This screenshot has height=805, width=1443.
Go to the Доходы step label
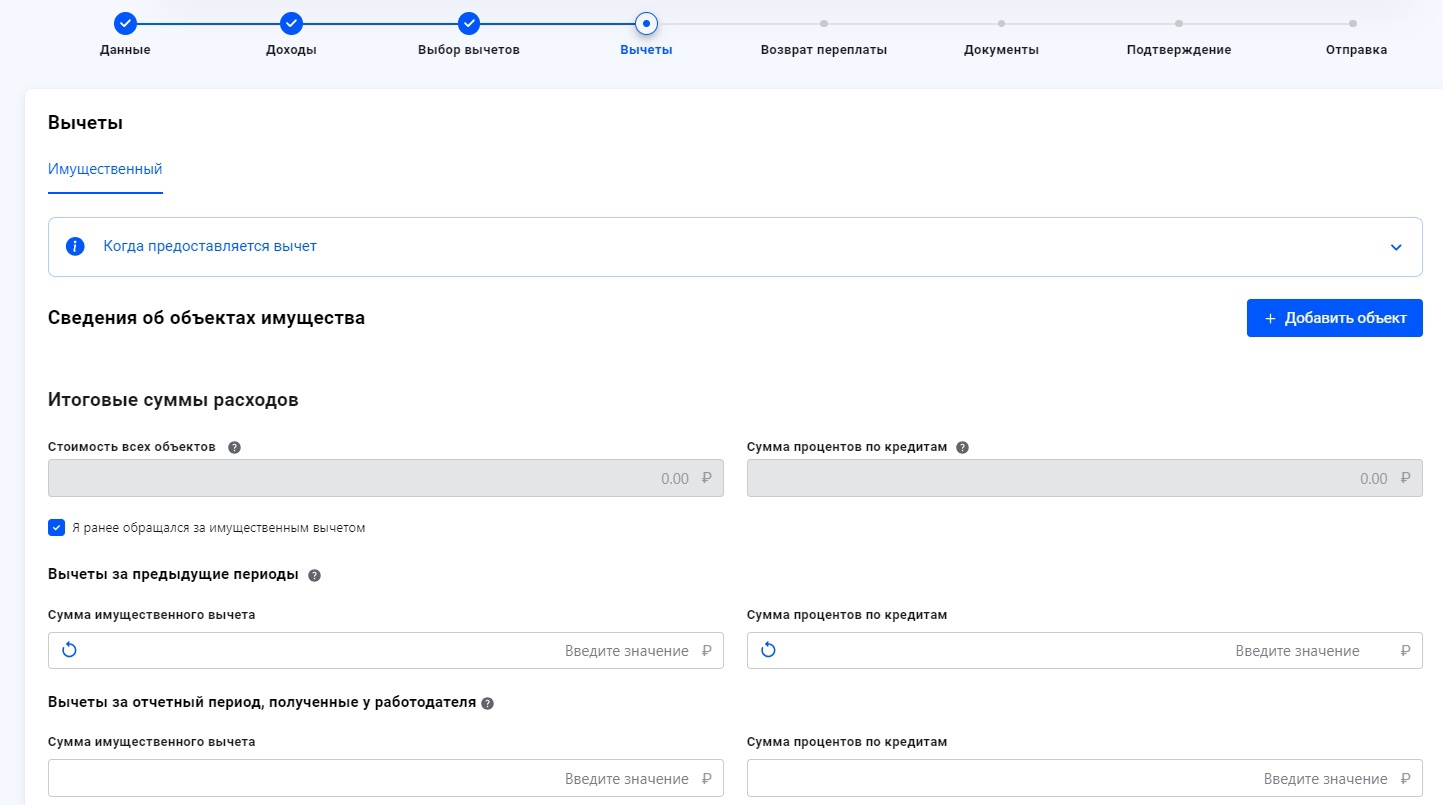[291, 50]
